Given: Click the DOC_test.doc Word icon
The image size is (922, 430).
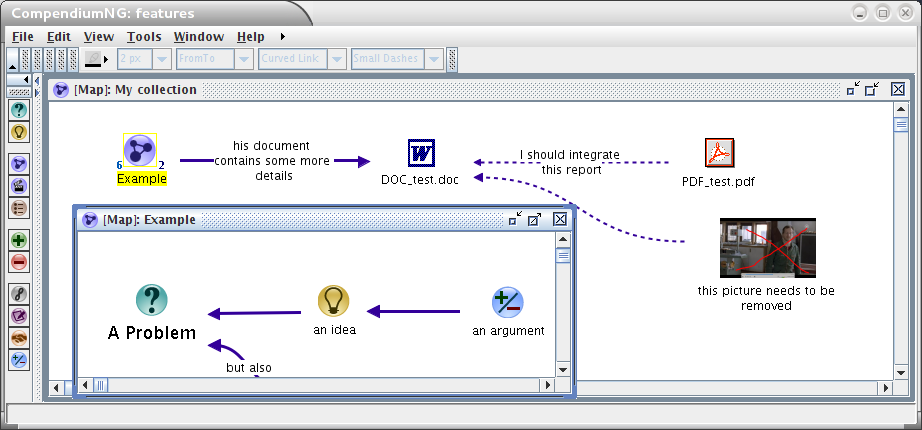Looking at the screenshot, I should [x=421, y=153].
